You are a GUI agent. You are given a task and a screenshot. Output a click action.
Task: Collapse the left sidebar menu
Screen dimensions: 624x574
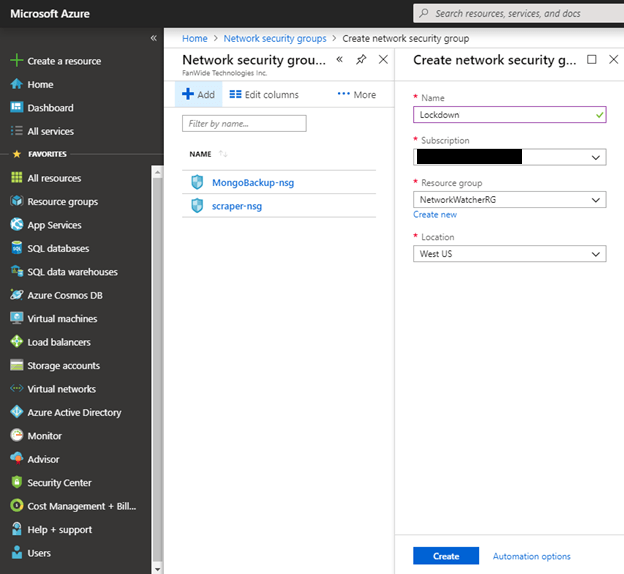[154, 38]
